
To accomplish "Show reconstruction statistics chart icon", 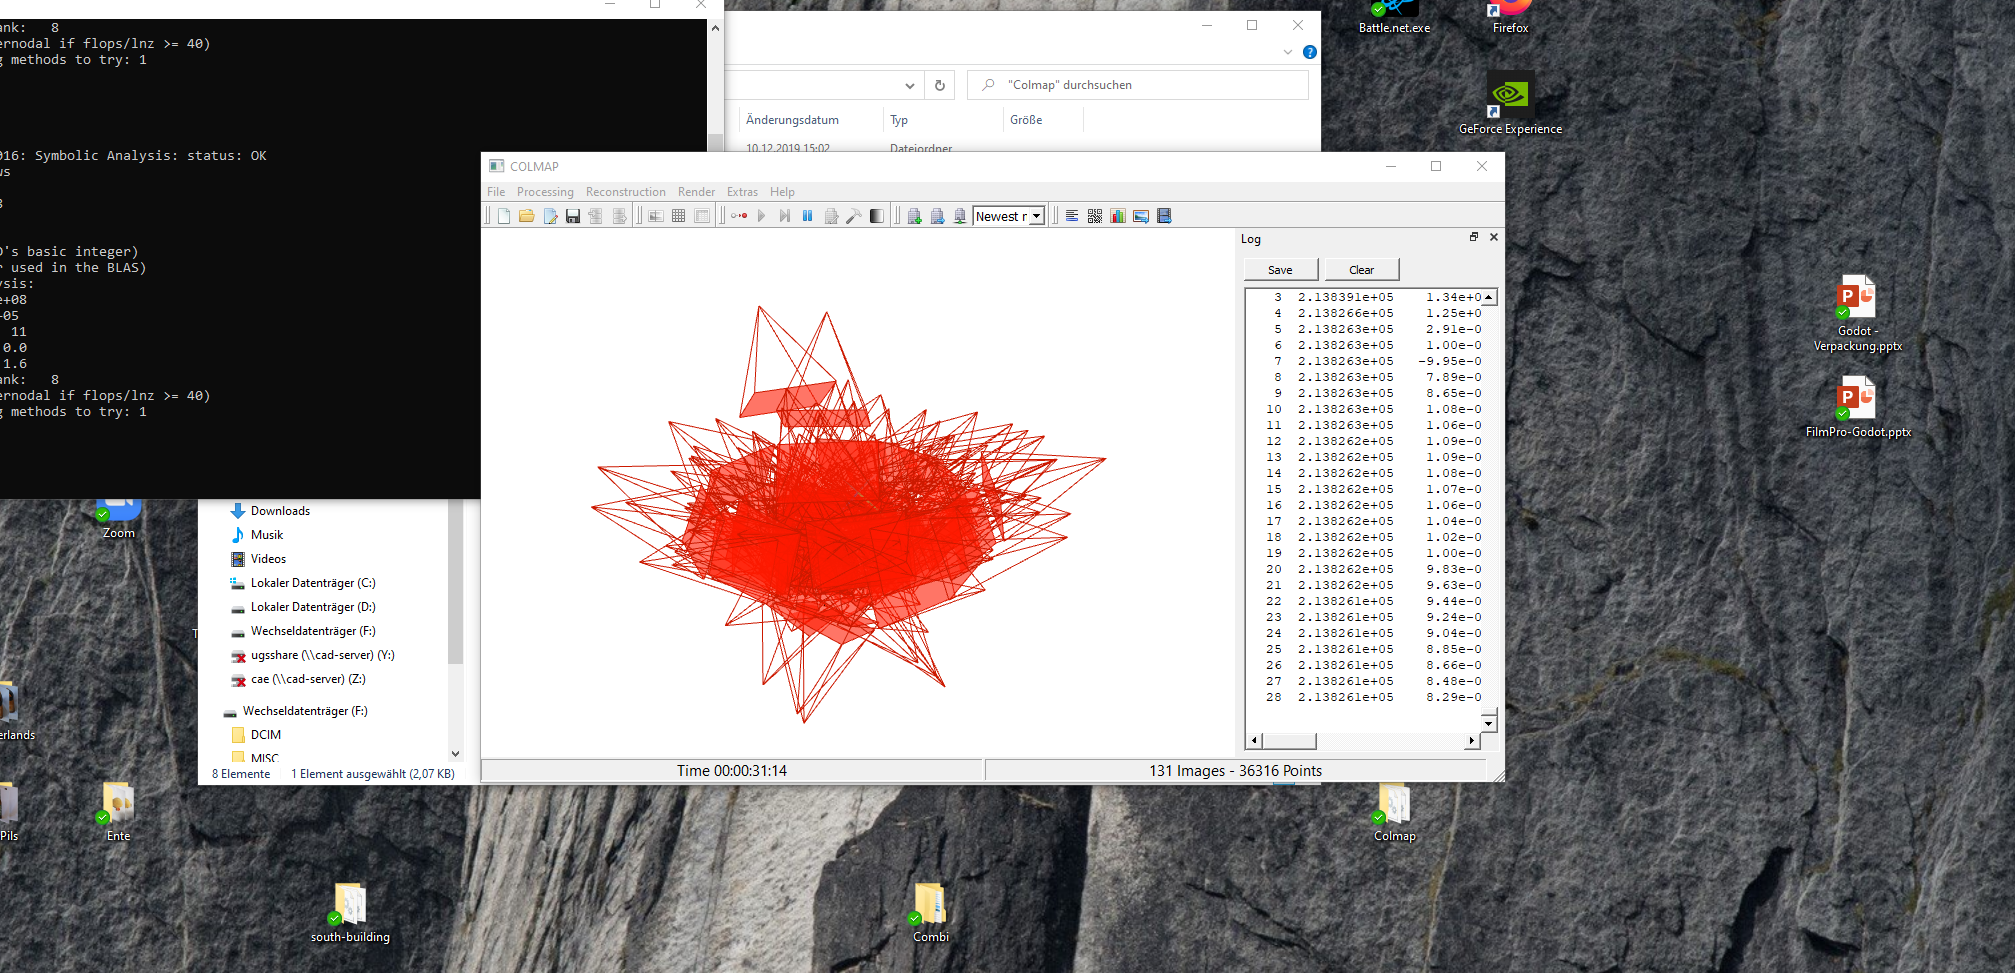I will pos(1118,216).
